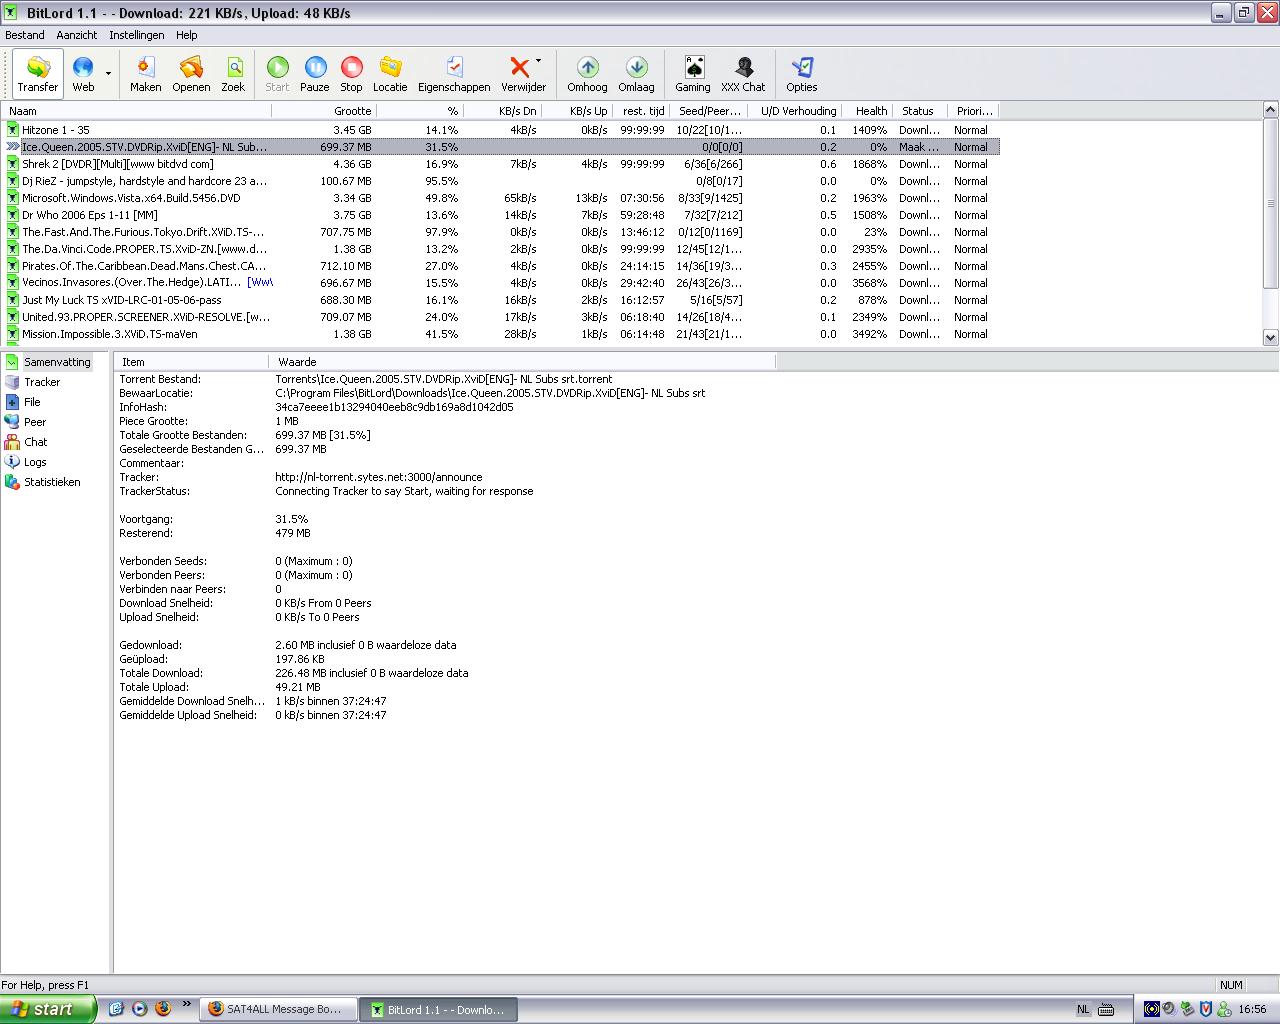Sort torrents by Grootte column header
The width and height of the screenshot is (1280, 1024).
coord(324,111)
